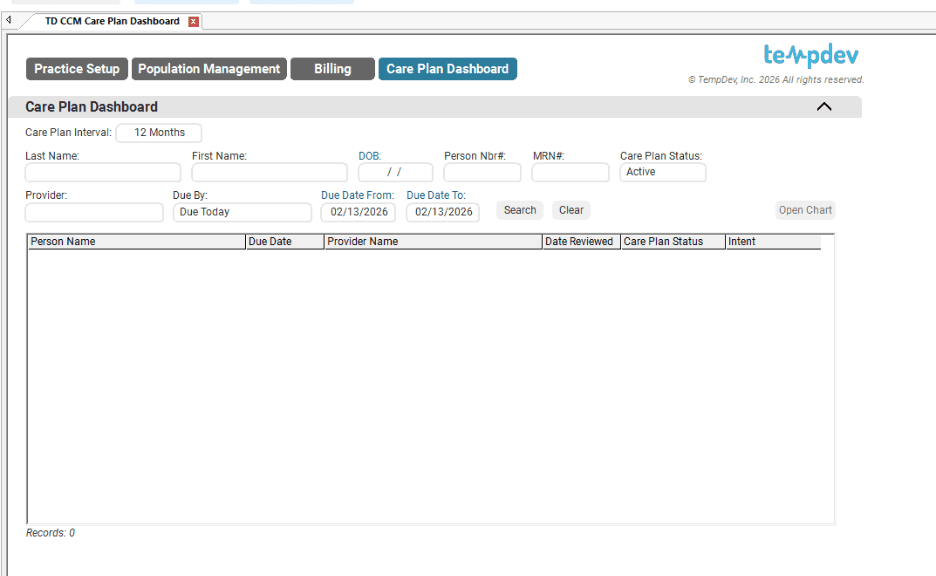Click the tempdev logo
This screenshot has height=576, width=936.
tap(811, 56)
